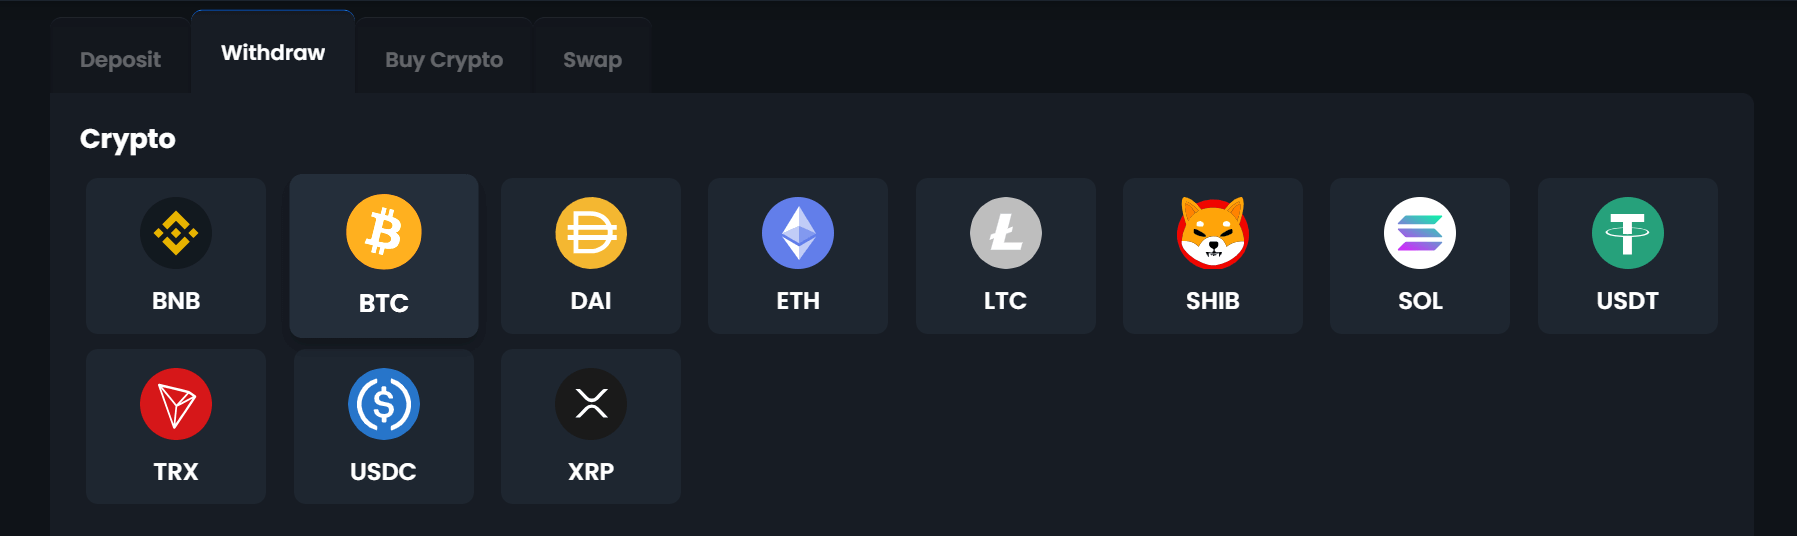Pick the DAI stablecoin icon
1797x536 pixels.
[x=591, y=233]
